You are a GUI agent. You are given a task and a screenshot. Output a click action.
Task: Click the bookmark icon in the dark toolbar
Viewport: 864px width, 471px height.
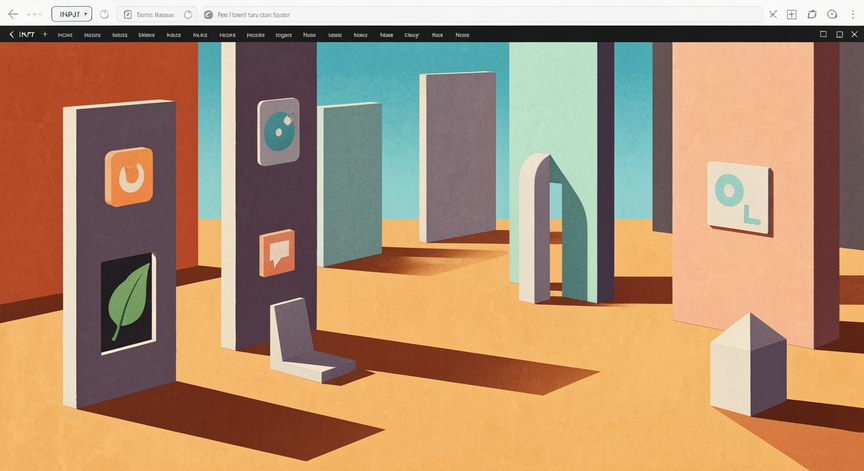(839, 34)
